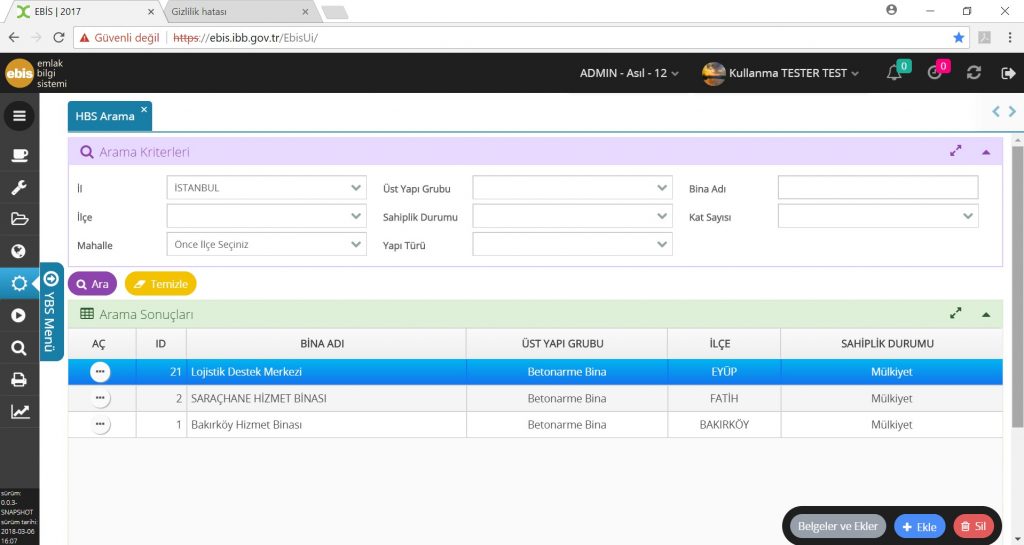Click the logout icon in header
The height and width of the screenshot is (545, 1024).
click(1008, 73)
